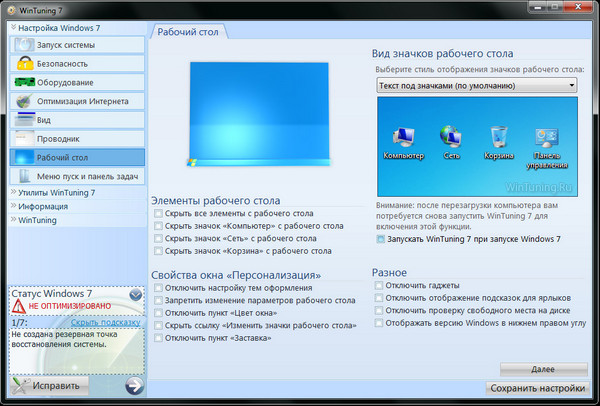Collapse the Статус Windows 7 panel chevron
Screen dimensions: 600x406
[x=135, y=295]
